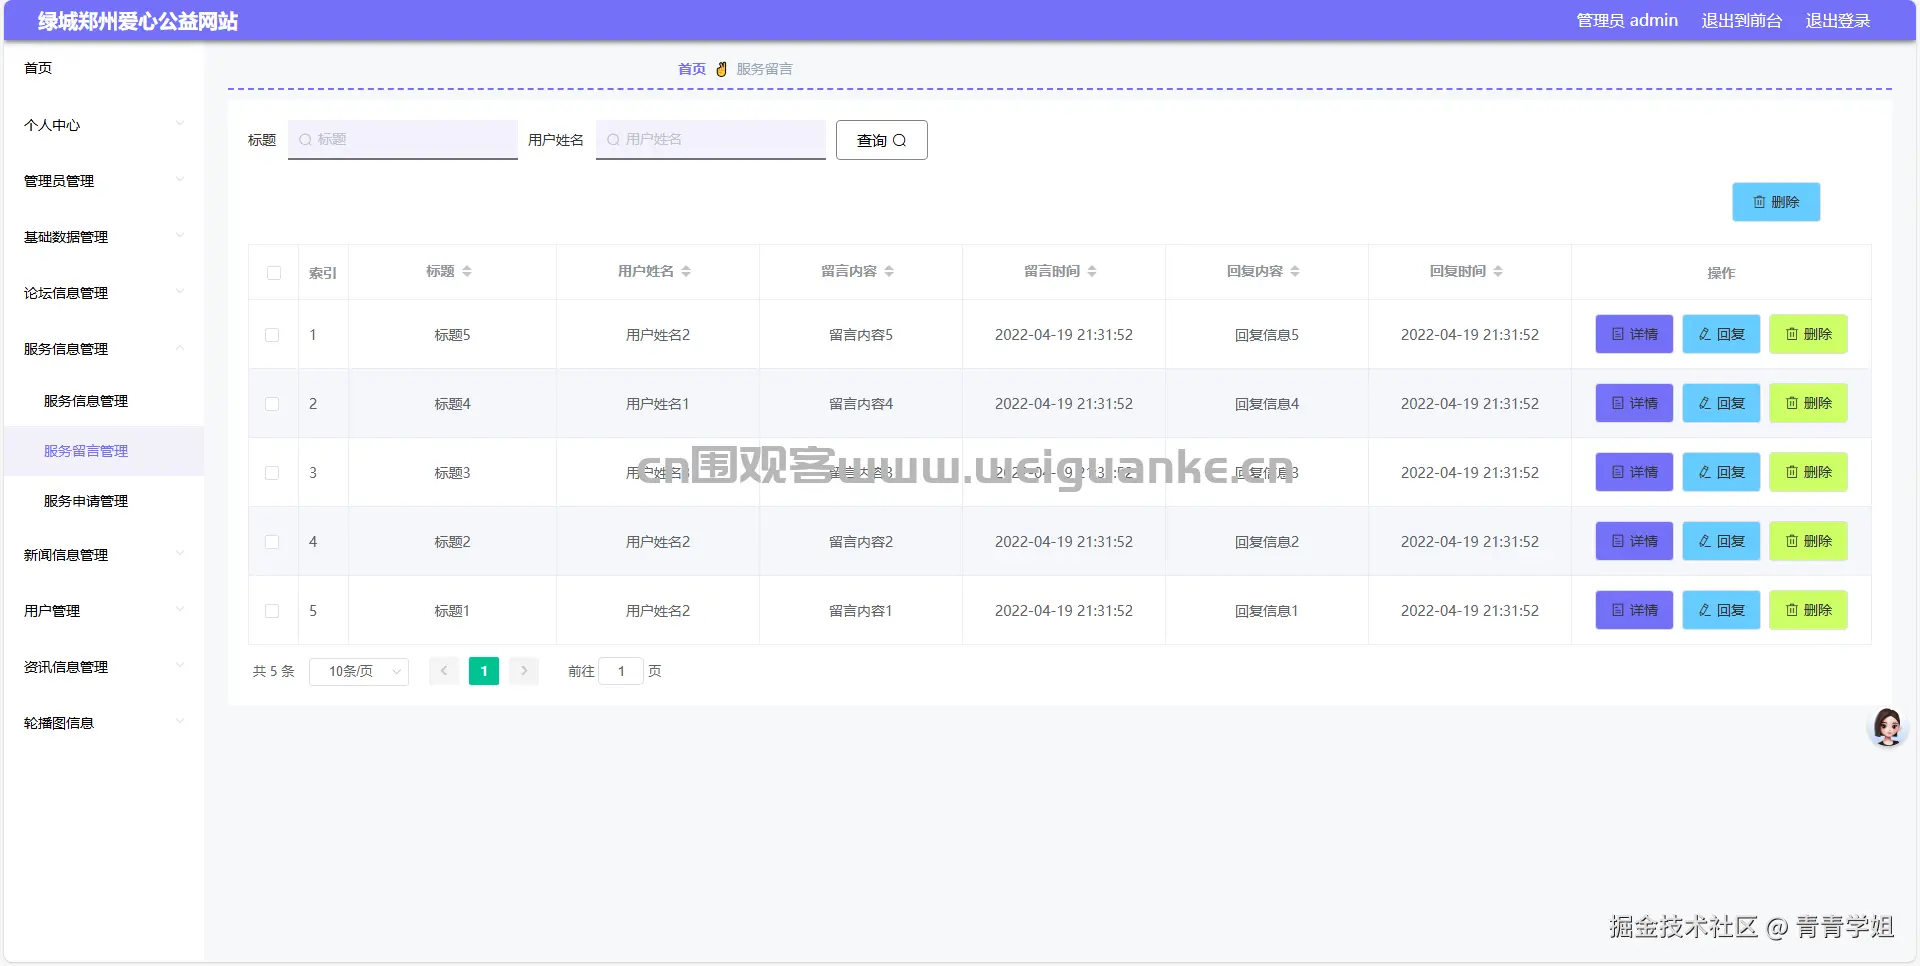Delete the 标题5 row

(x=1808, y=335)
